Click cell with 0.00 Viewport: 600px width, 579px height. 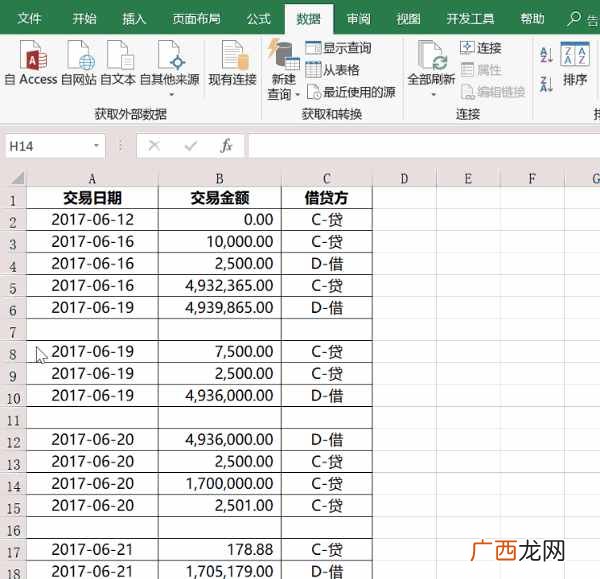click(220, 220)
